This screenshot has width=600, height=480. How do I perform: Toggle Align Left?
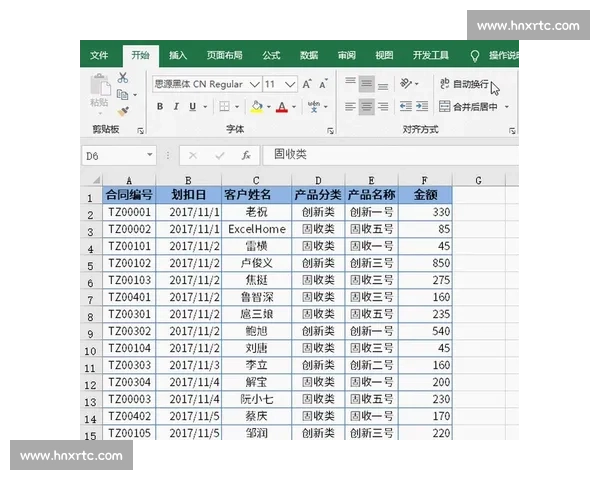(x=350, y=106)
